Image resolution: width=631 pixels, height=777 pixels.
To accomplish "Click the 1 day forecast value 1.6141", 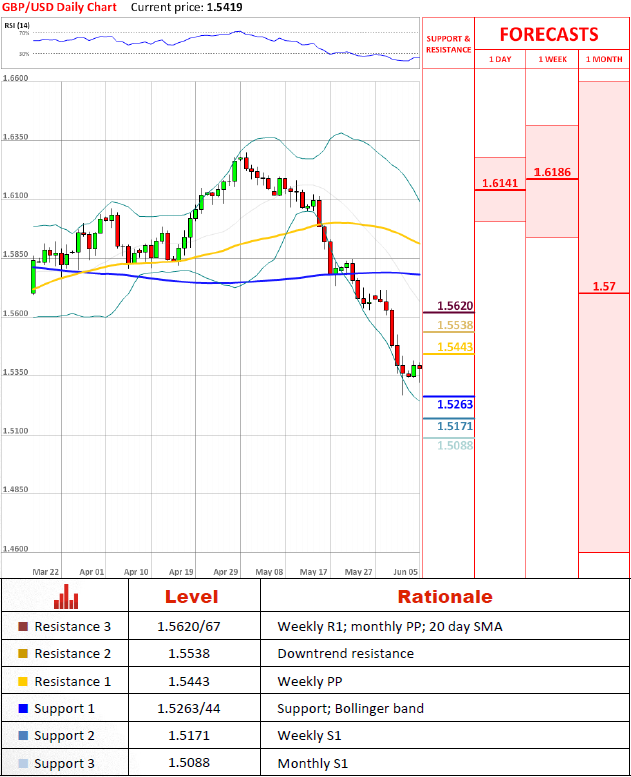I will pos(500,183).
